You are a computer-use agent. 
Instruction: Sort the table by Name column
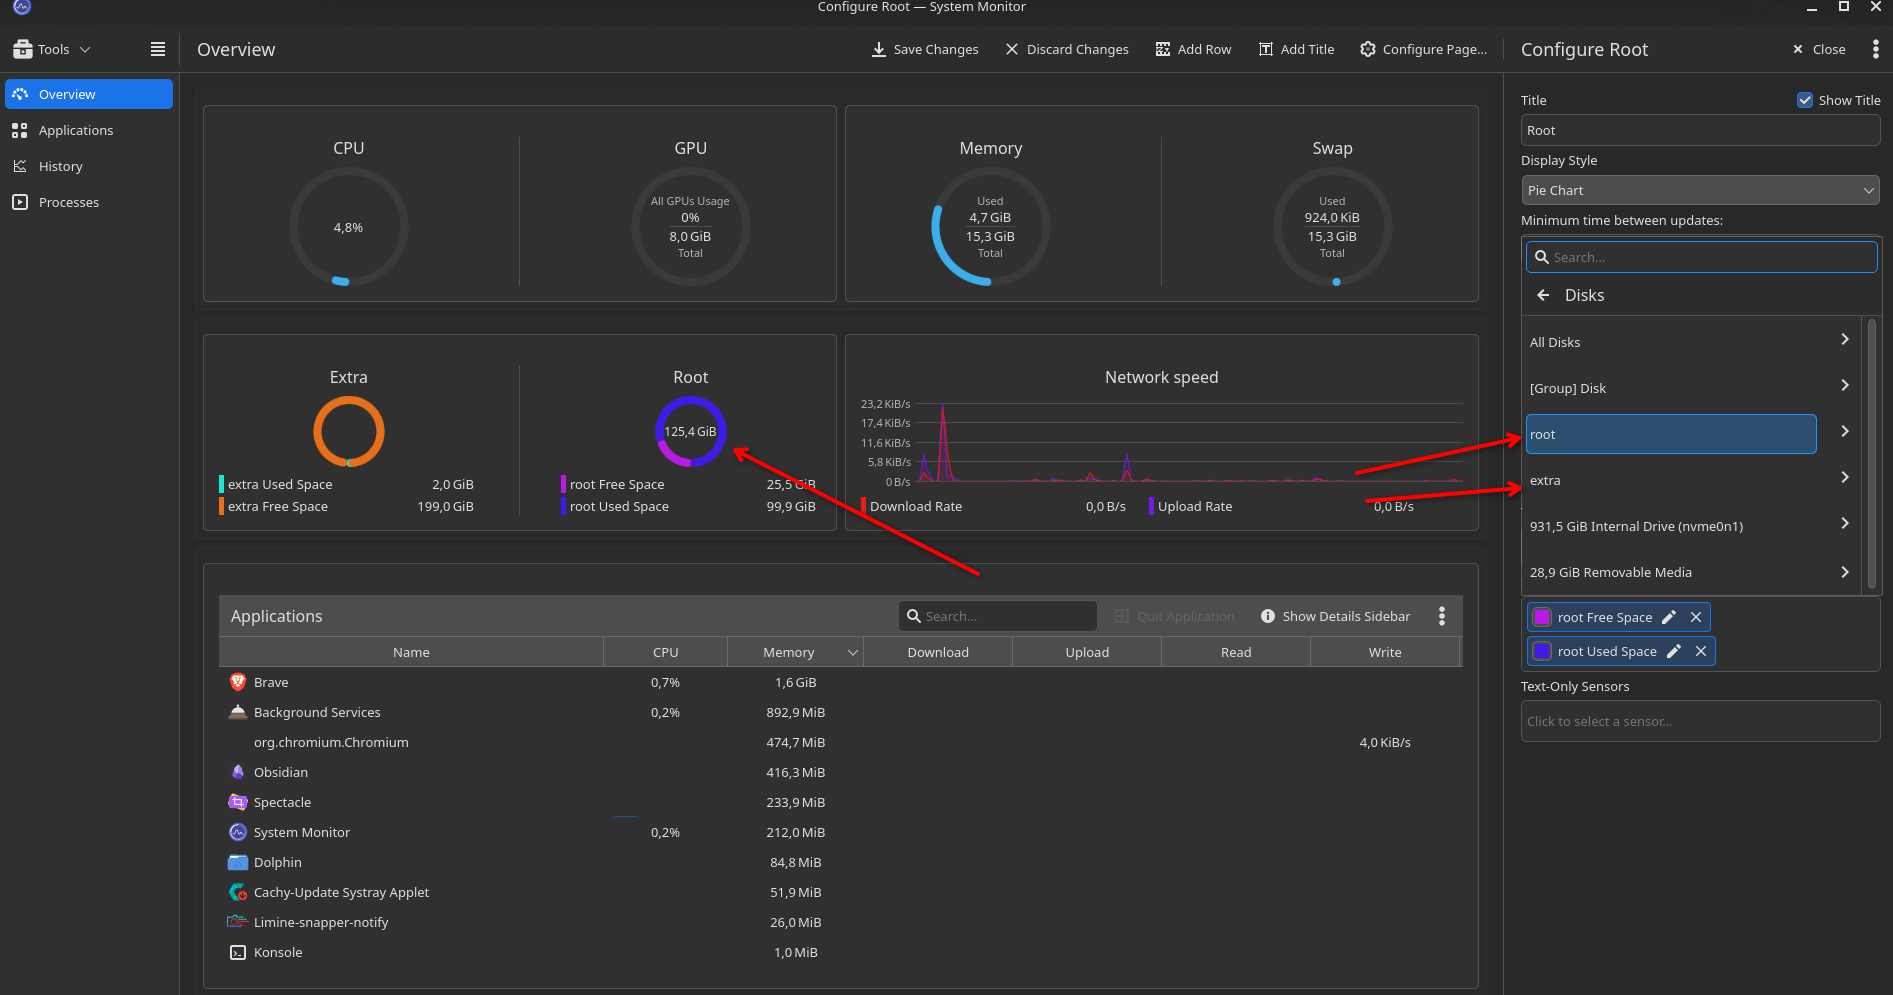[411, 652]
